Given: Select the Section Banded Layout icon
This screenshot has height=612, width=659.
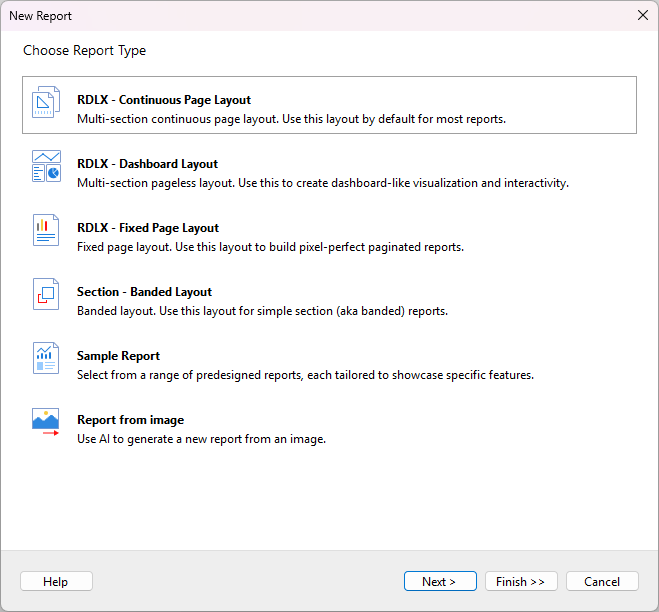Looking at the screenshot, I should click(x=46, y=294).
